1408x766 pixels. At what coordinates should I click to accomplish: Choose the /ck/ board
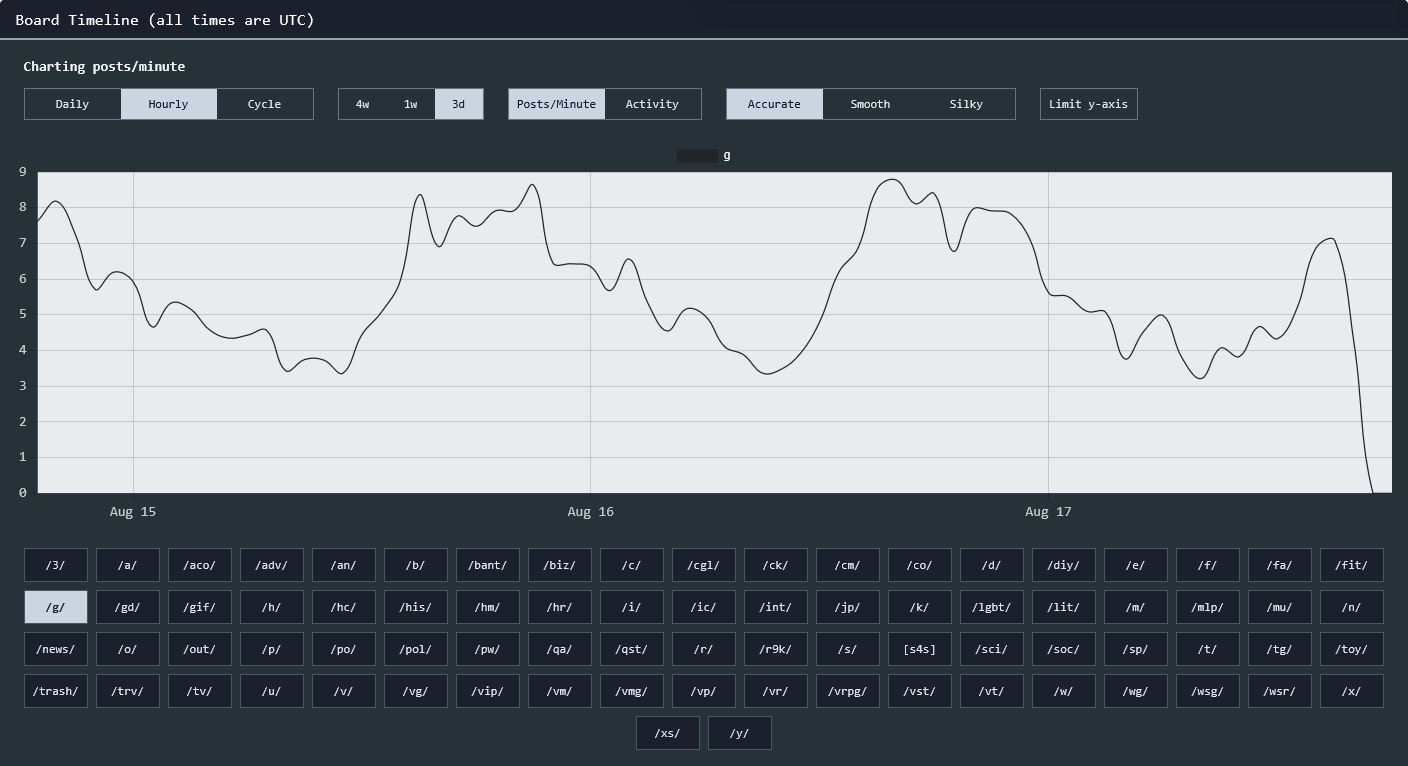[x=776, y=565]
